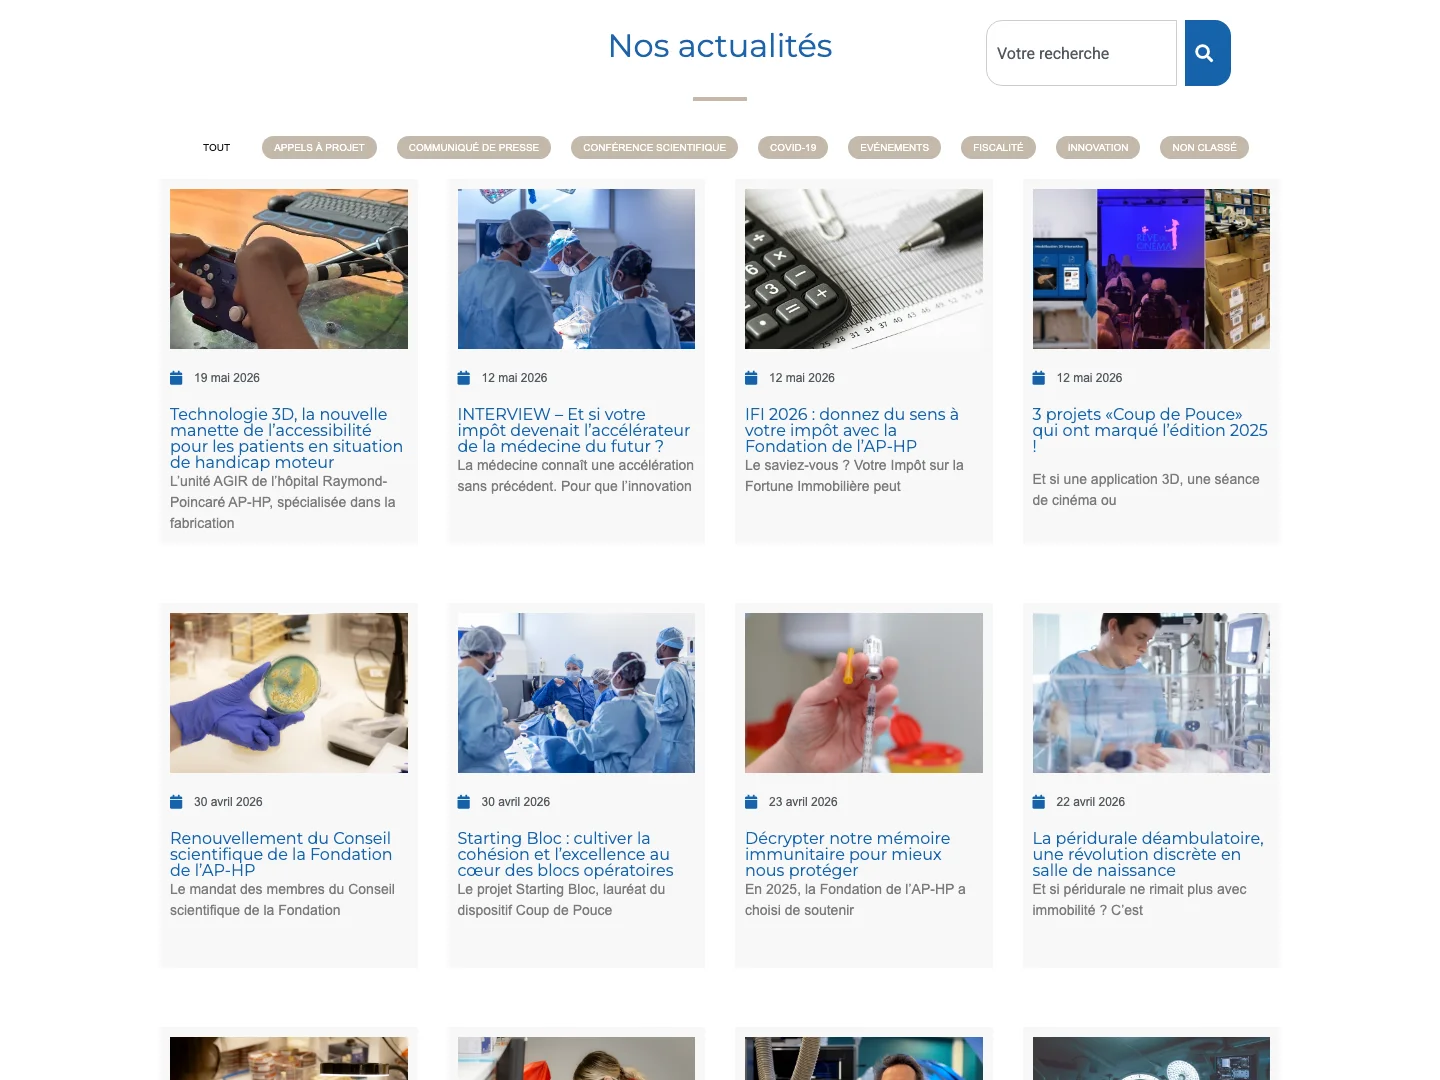Click excerpt starting L'unité AGIR de l'hôpital
This screenshot has width=1440, height=1080.
[284, 502]
